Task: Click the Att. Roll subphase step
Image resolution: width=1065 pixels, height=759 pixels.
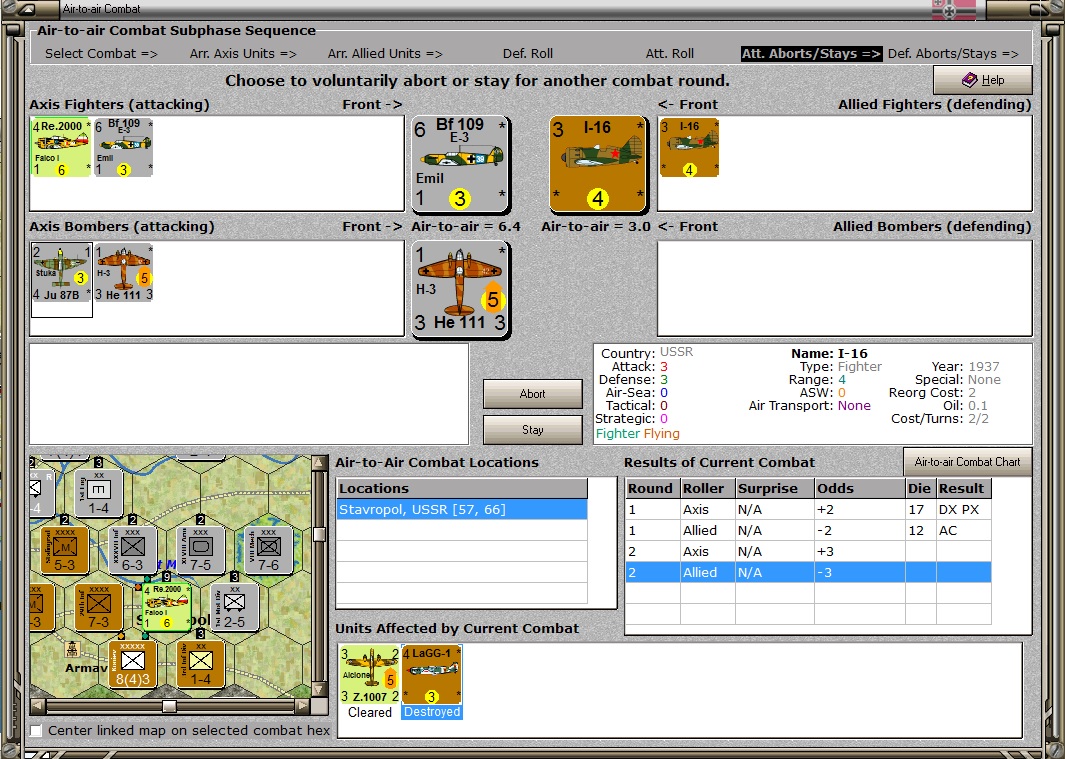Action: pyautogui.click(x=670, y=54)
